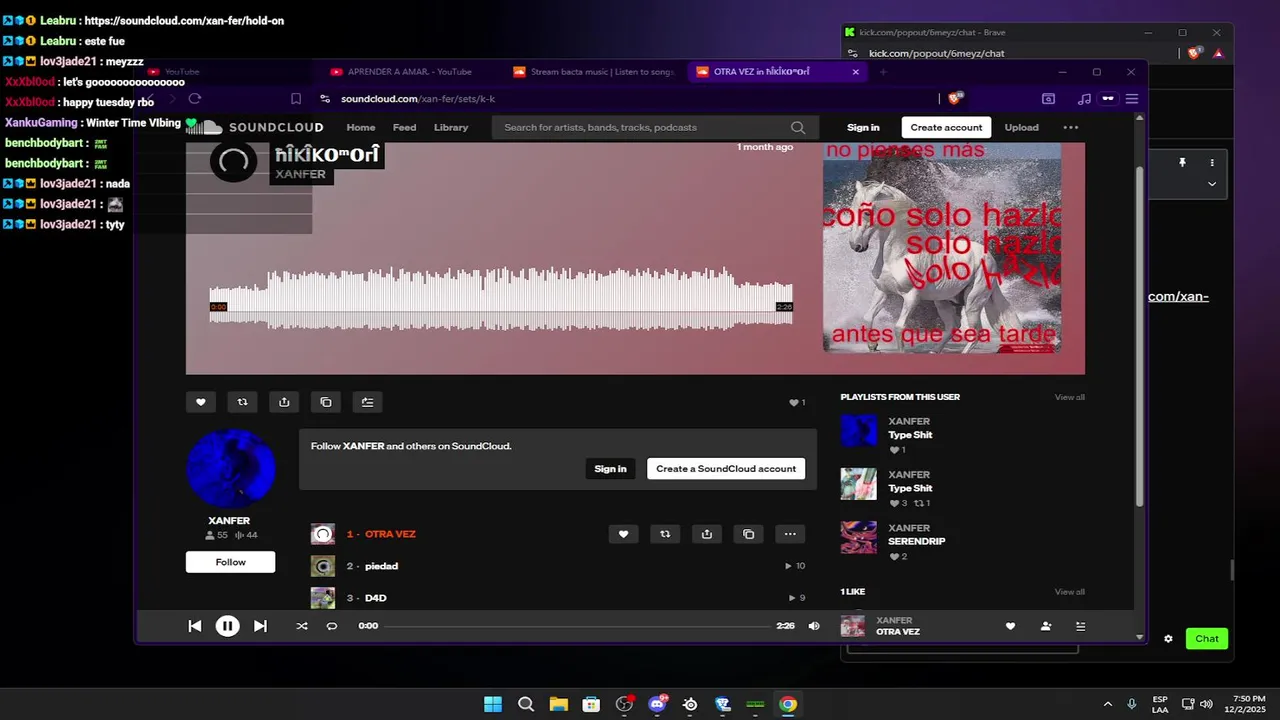Bookmark this page icon in address bar
The height and width of the screenshot is (720, 1280).
pyautogui.click(x=296, y=99)
